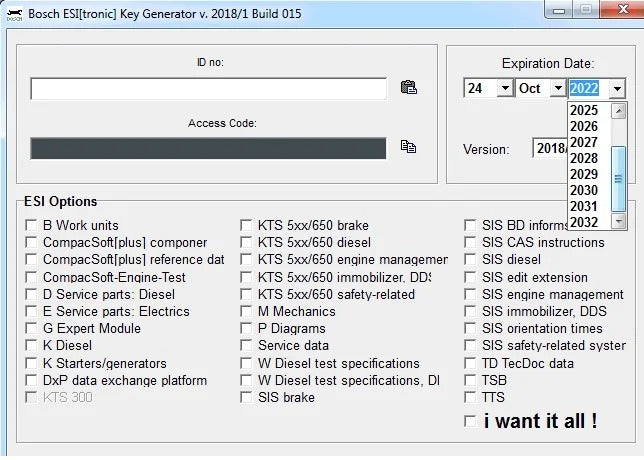This screenshot has width=644, height=460.
Task: Pick 2032 from the year options
Action: (584, 222)
